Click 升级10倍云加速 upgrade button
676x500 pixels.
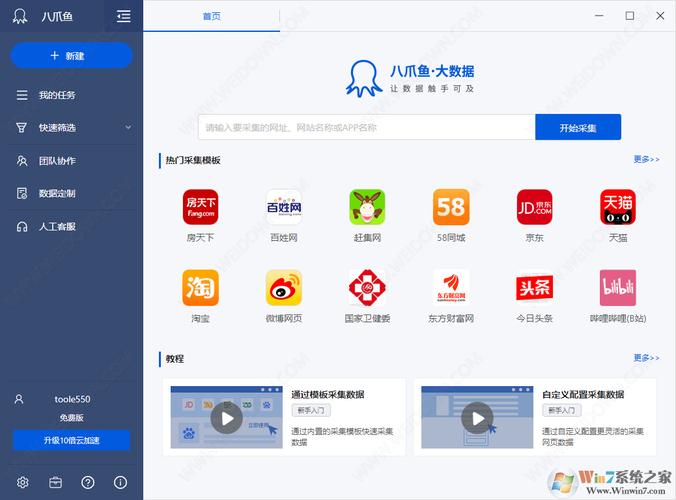click(71, 440)
